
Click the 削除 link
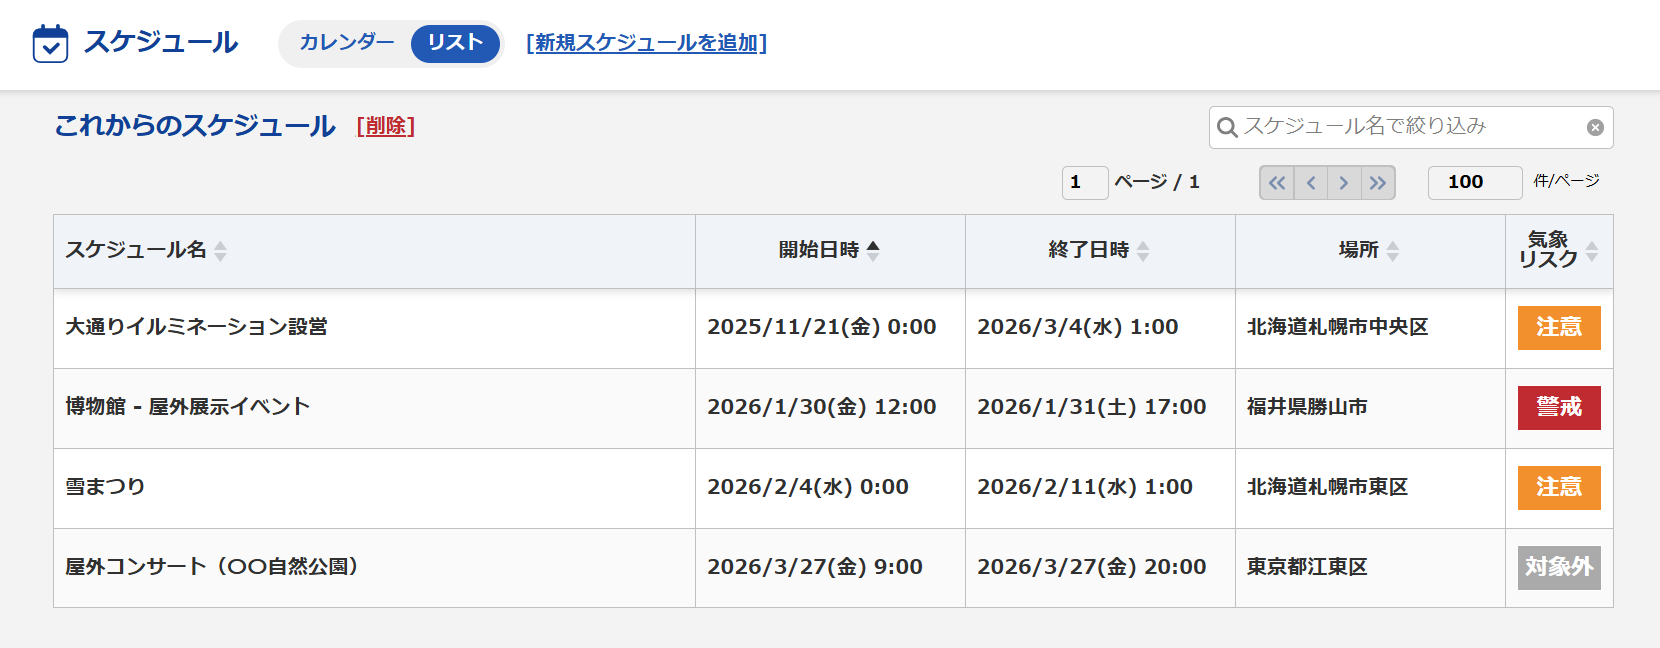386,126
